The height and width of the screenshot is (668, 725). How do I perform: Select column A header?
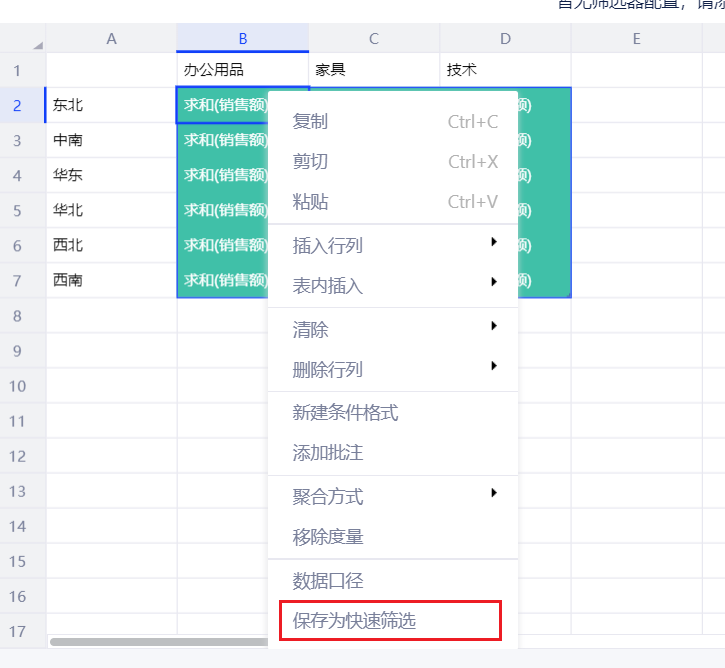pos(111,39)
